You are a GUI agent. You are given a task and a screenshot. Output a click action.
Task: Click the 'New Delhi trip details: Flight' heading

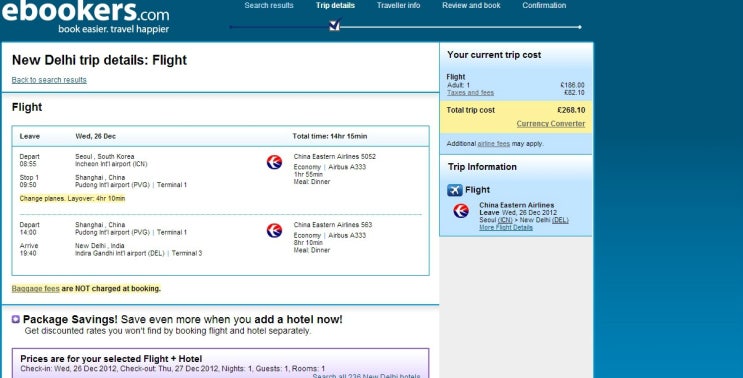tap(100, 60)
